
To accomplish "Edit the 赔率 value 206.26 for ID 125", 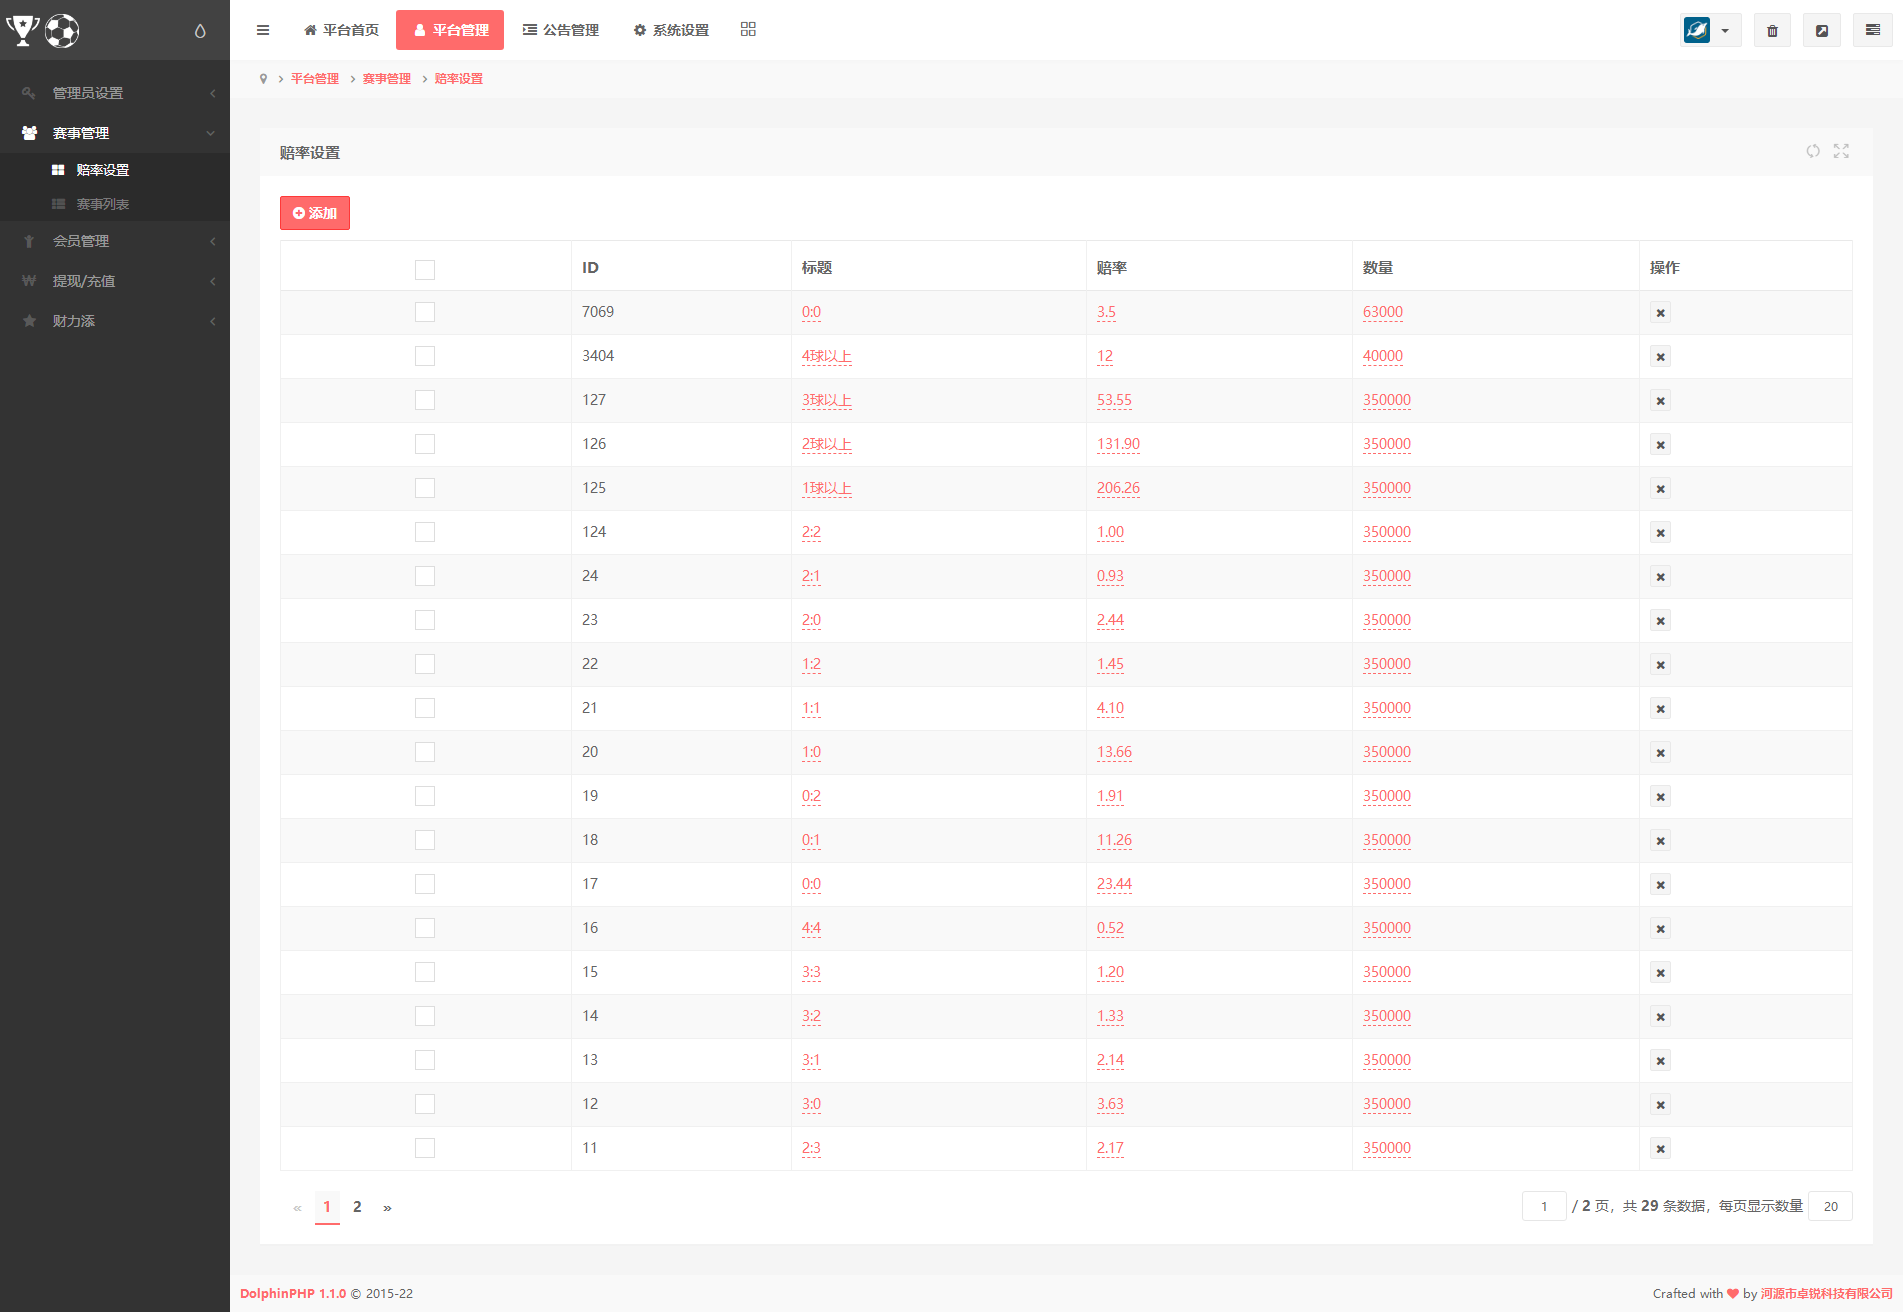I will coord(1118,488).
